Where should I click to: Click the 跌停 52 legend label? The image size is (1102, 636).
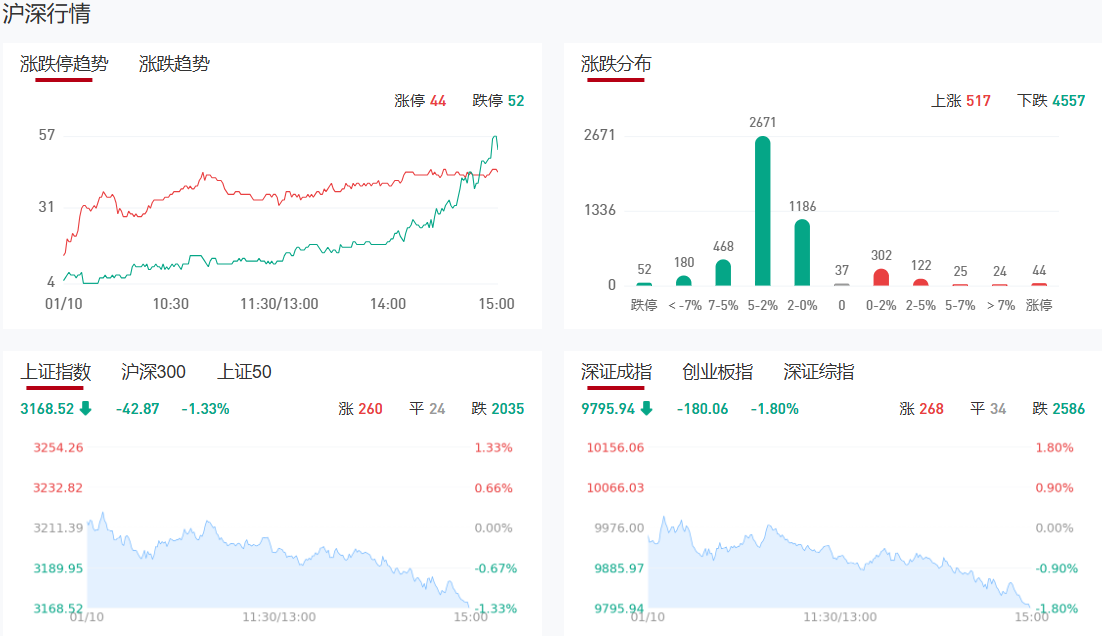(498, 100)
